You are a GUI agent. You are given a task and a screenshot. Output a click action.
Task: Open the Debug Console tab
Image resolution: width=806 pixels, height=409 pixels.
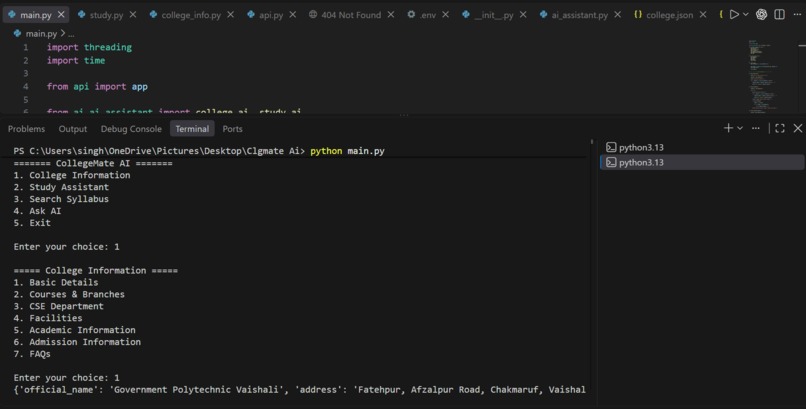(x=131, y=129)
